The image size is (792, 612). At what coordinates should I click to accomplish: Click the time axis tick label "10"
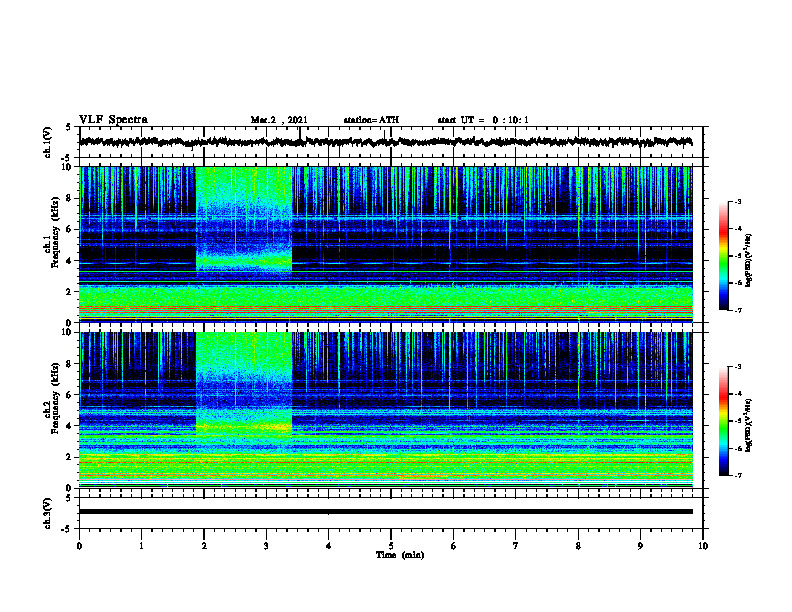[703, 546]
